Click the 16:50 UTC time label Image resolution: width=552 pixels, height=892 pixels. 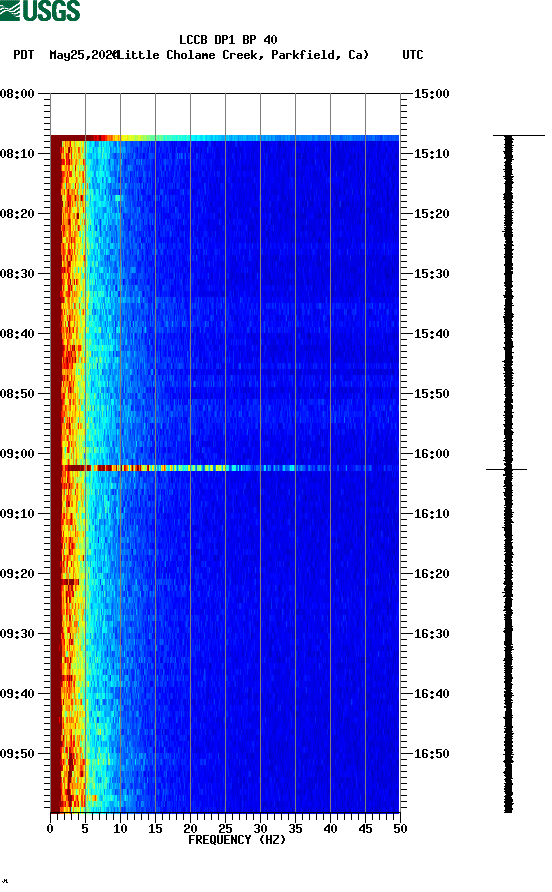(x=431, y=754)
